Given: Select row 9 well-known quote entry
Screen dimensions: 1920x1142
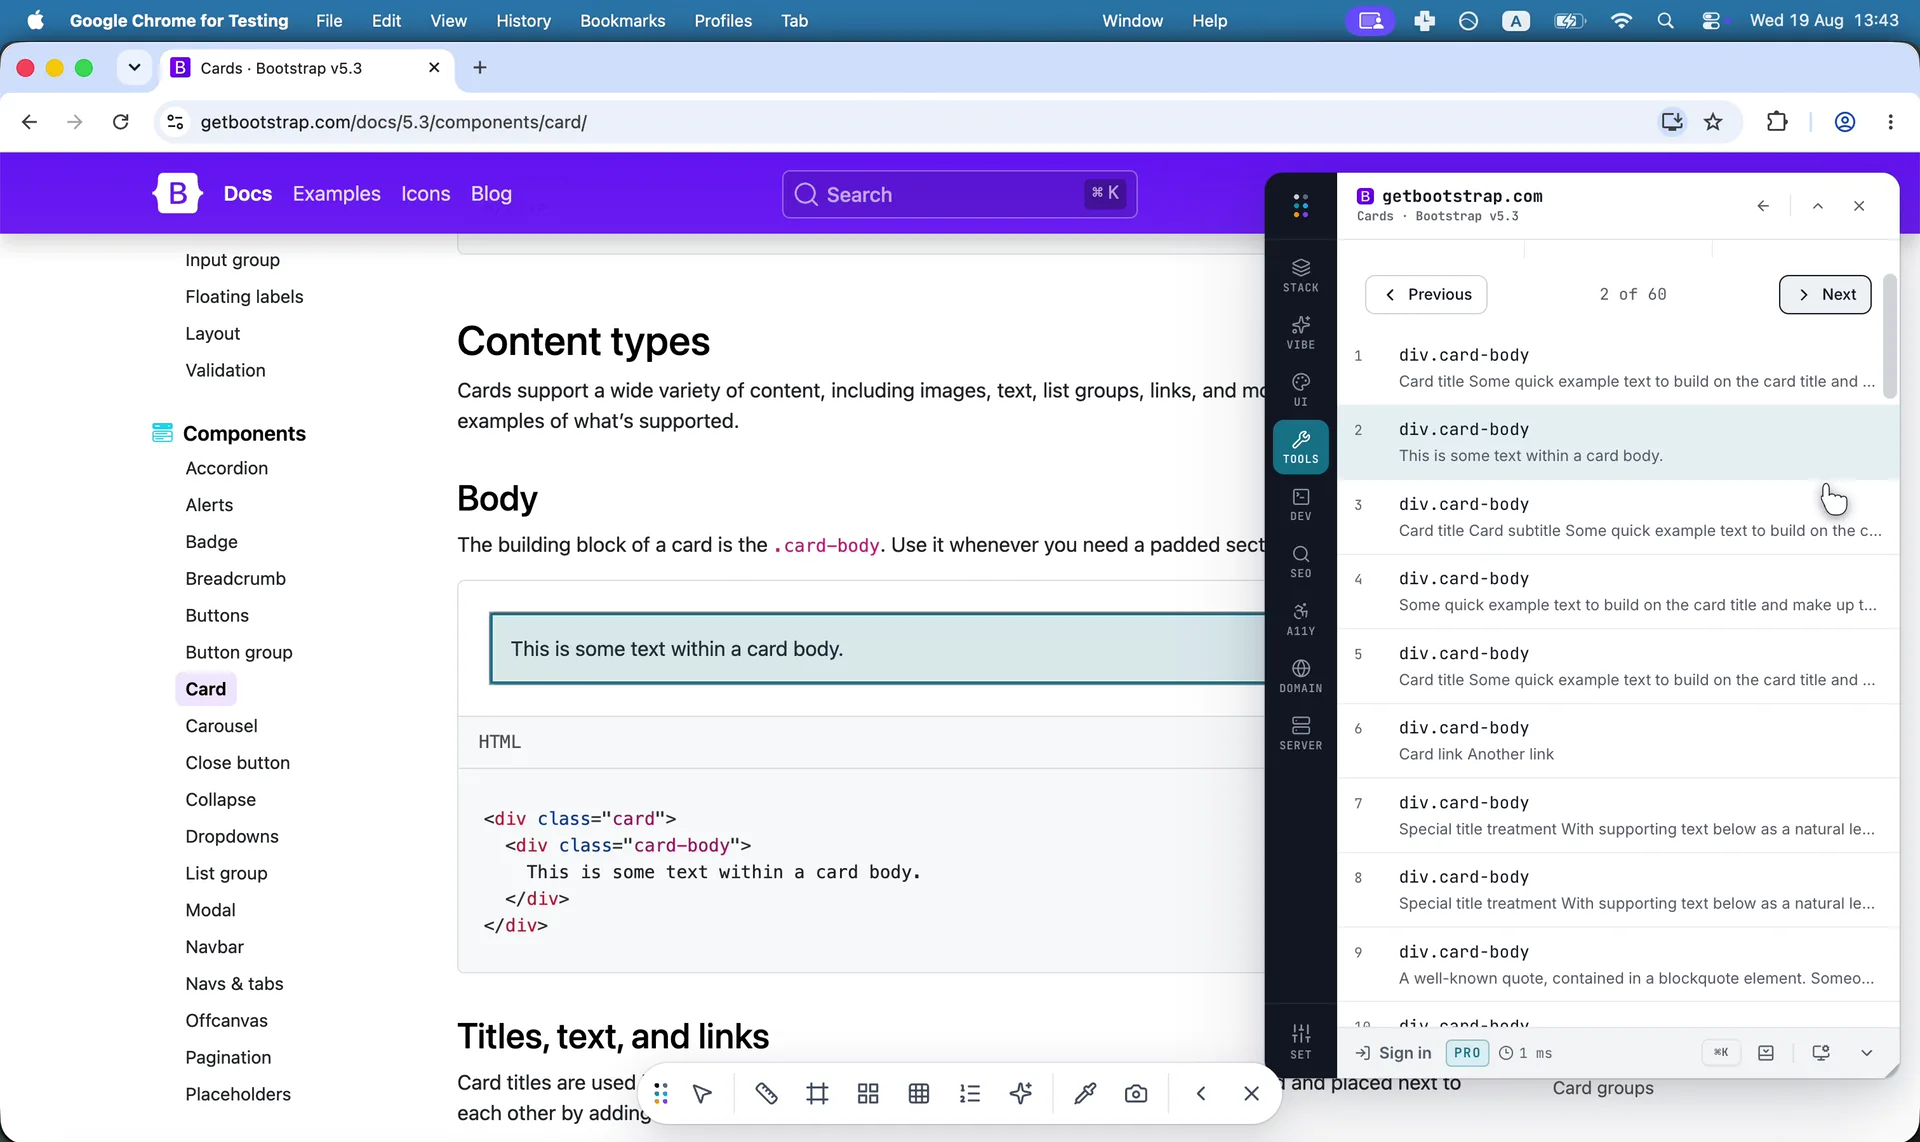Looking at the screenshot, I should click(1618, 965).
